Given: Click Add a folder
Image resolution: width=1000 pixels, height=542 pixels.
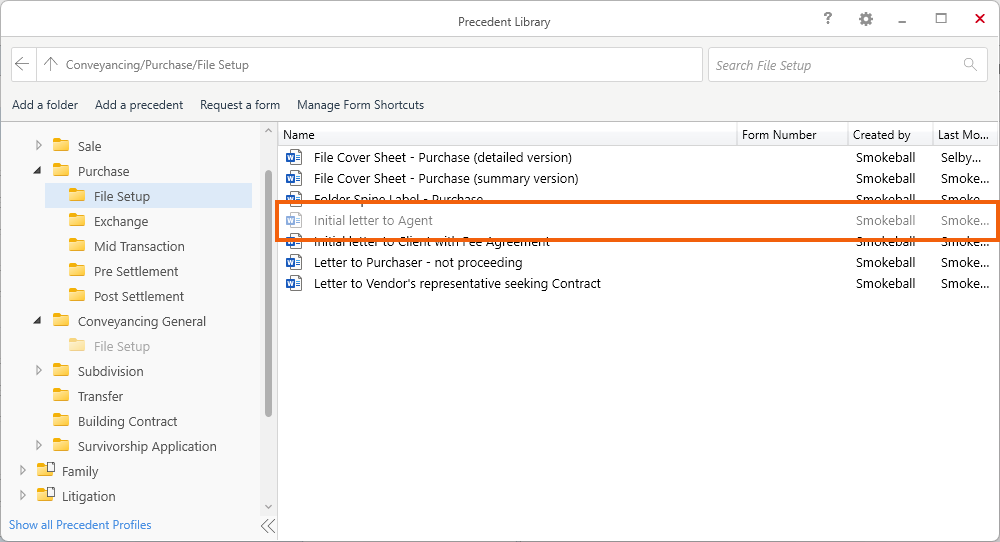Looking at the screenshot, I should [x=45, y=105].
